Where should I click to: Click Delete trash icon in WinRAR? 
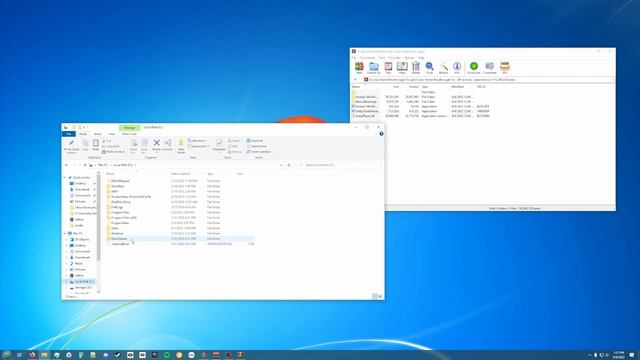tap(416, 67)
